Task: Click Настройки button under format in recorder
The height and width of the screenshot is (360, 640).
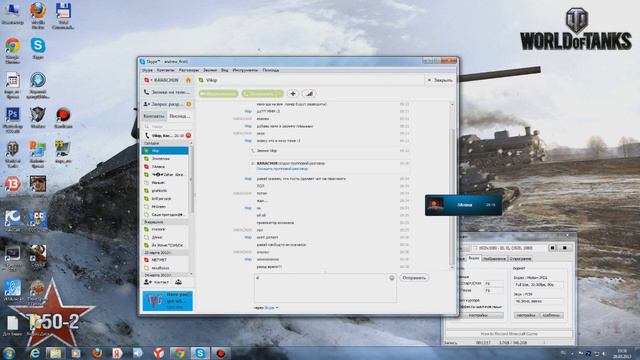Action: [526, 316]
